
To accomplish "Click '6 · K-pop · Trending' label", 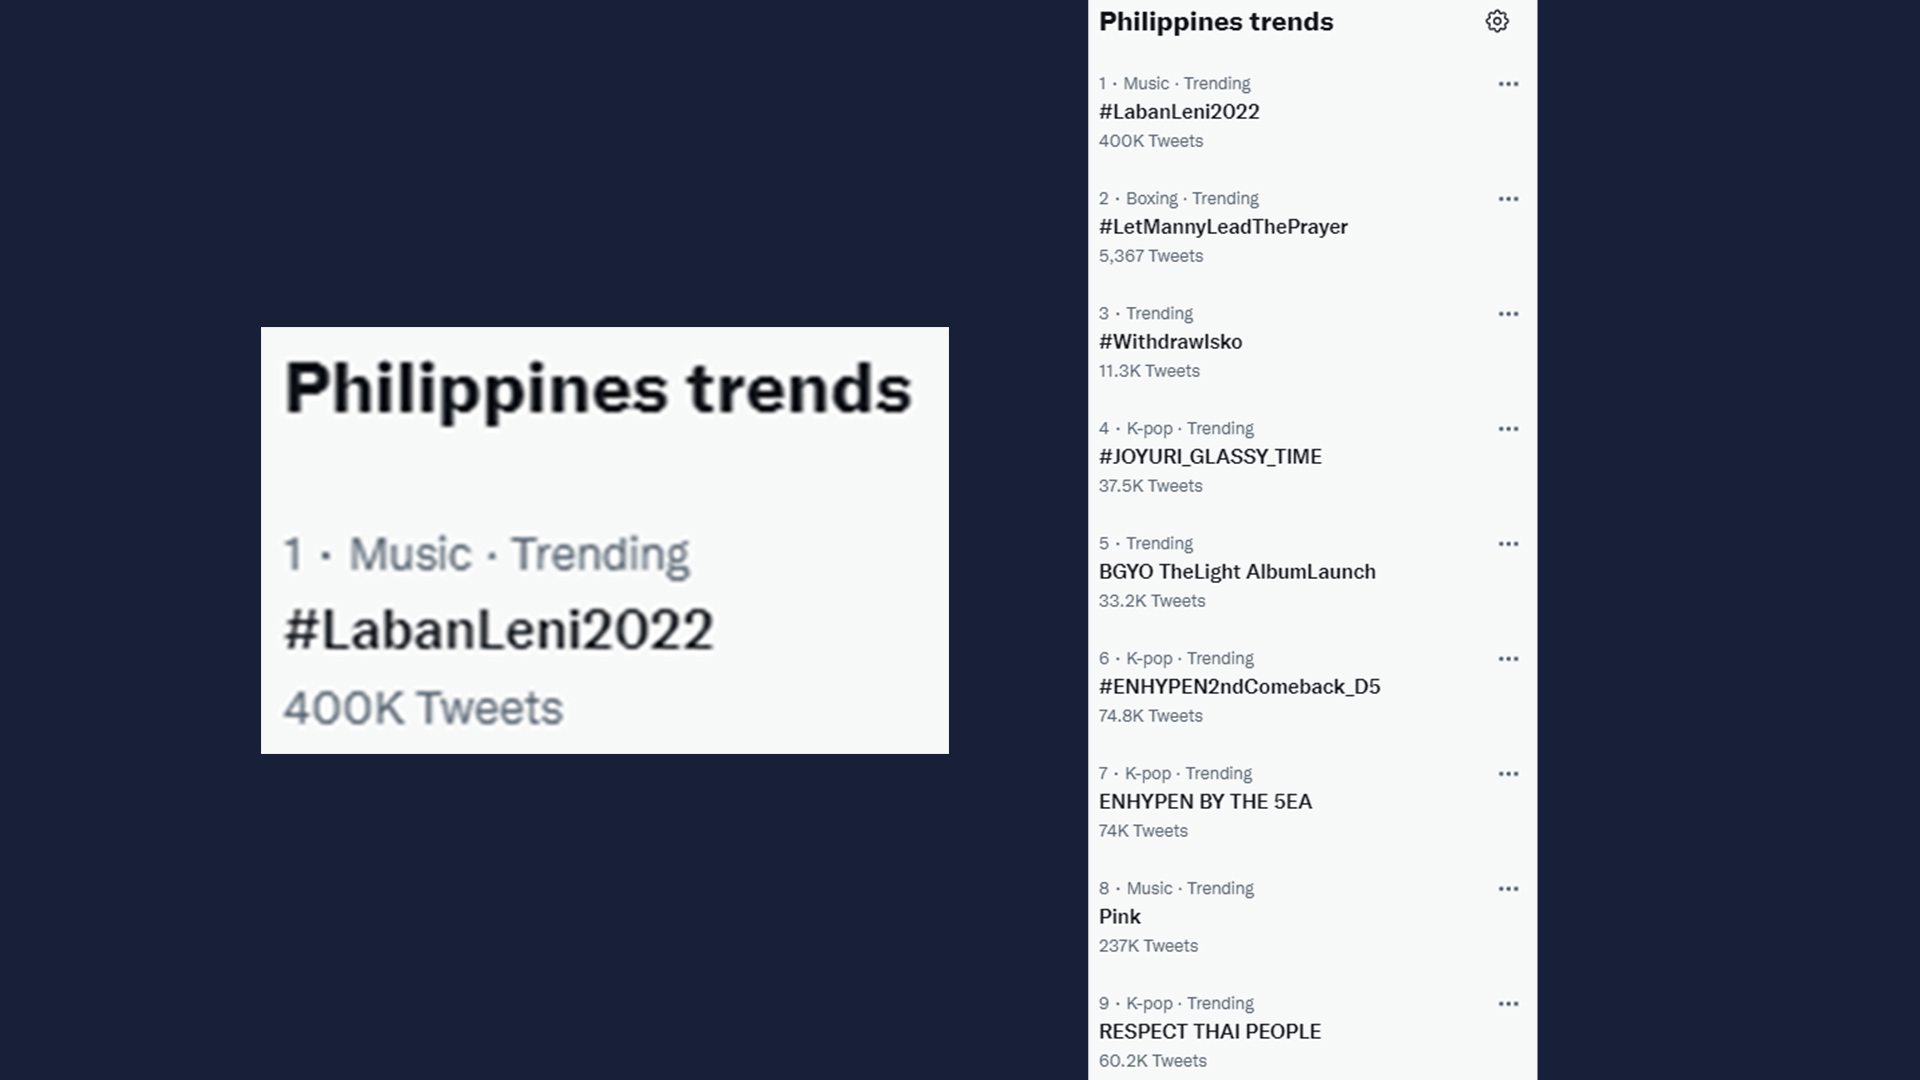I will (x=1176, y=659).
